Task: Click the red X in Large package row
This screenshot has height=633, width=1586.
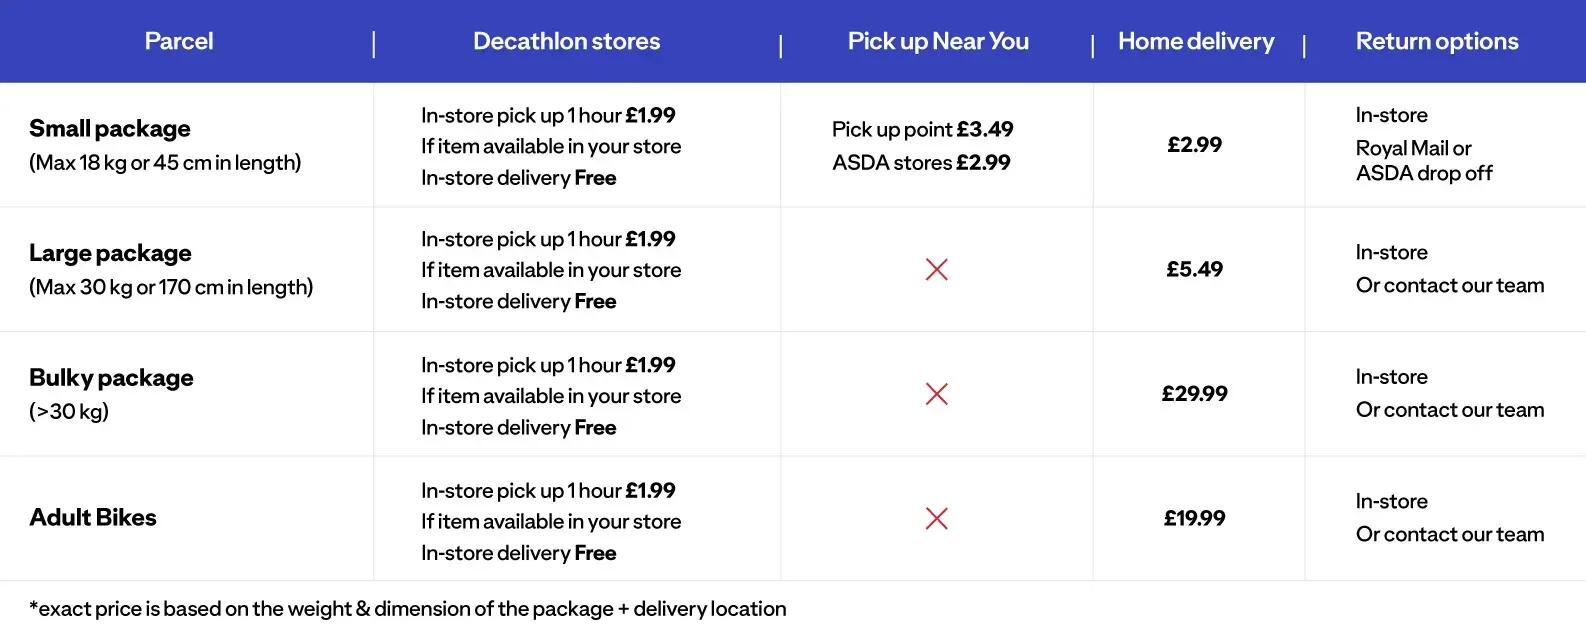Action: click(936, 269)
